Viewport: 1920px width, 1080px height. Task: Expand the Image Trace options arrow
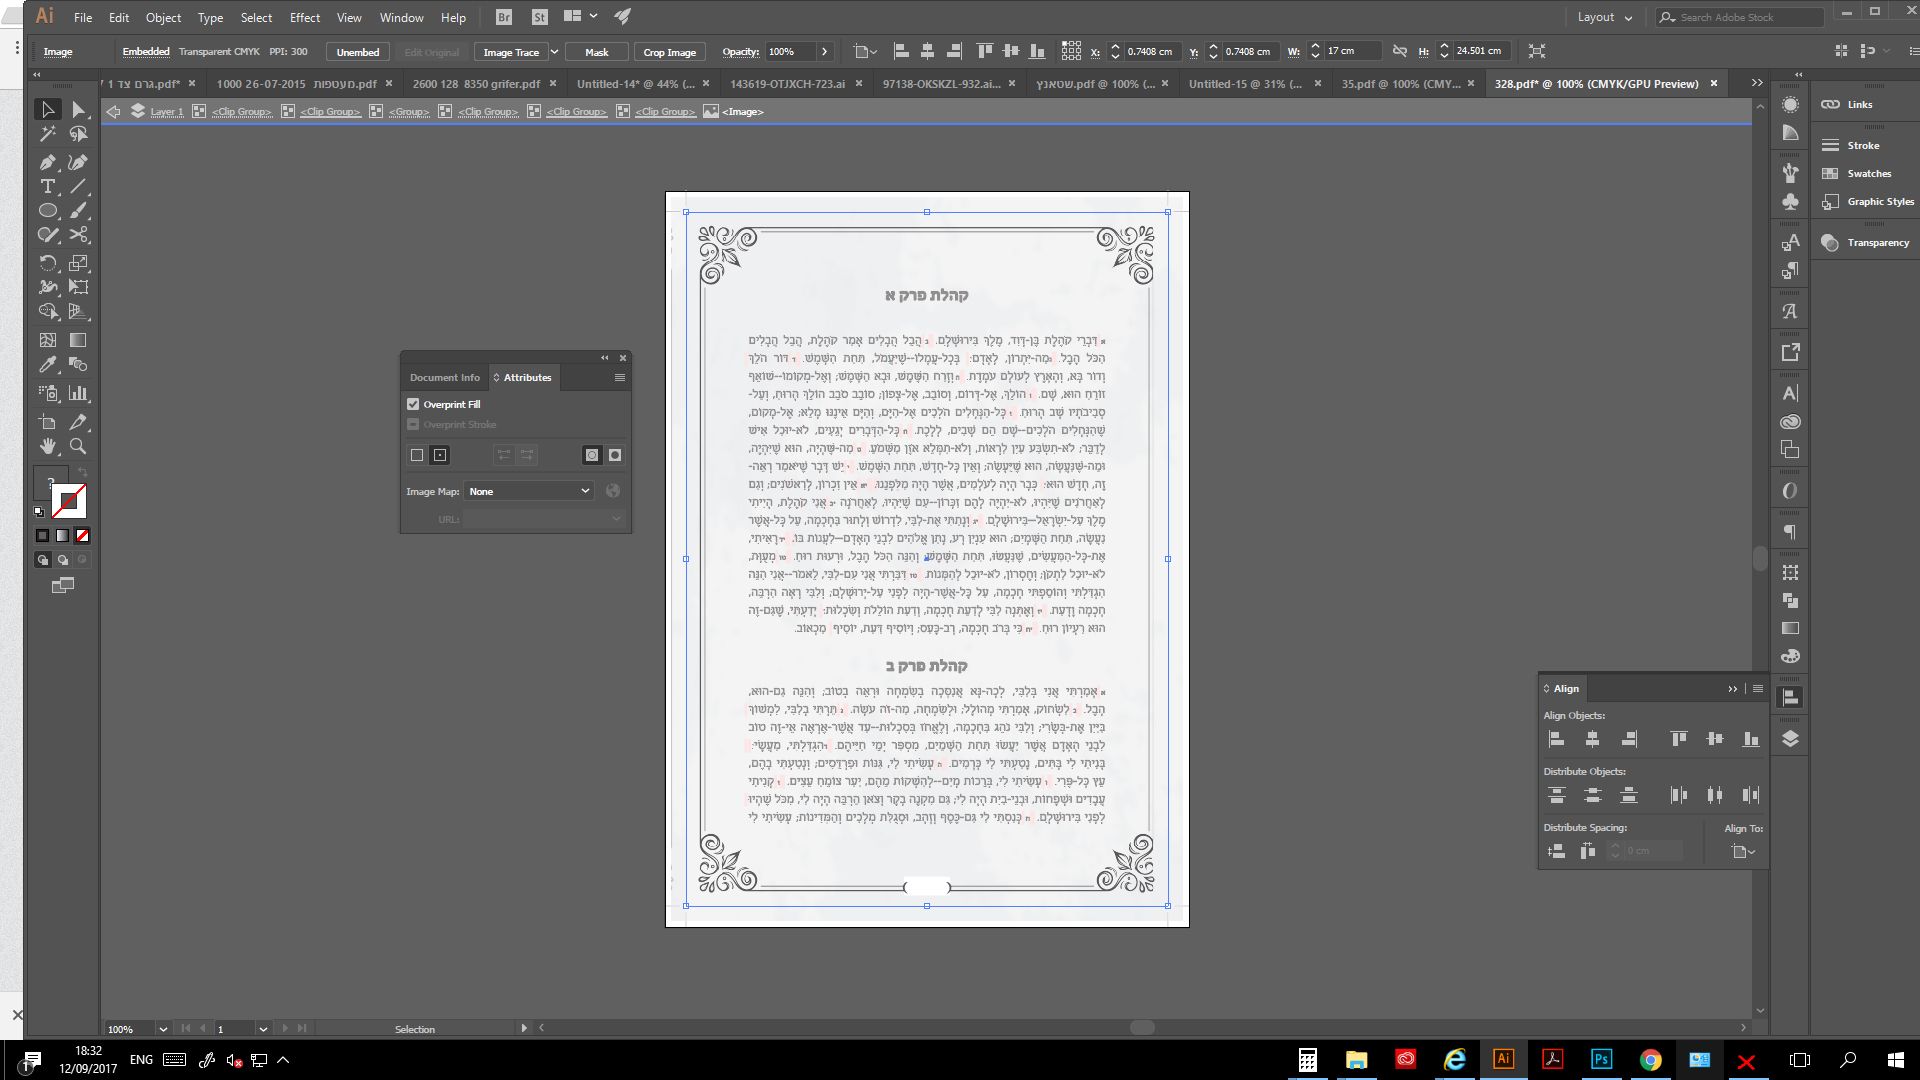(554, 51)
